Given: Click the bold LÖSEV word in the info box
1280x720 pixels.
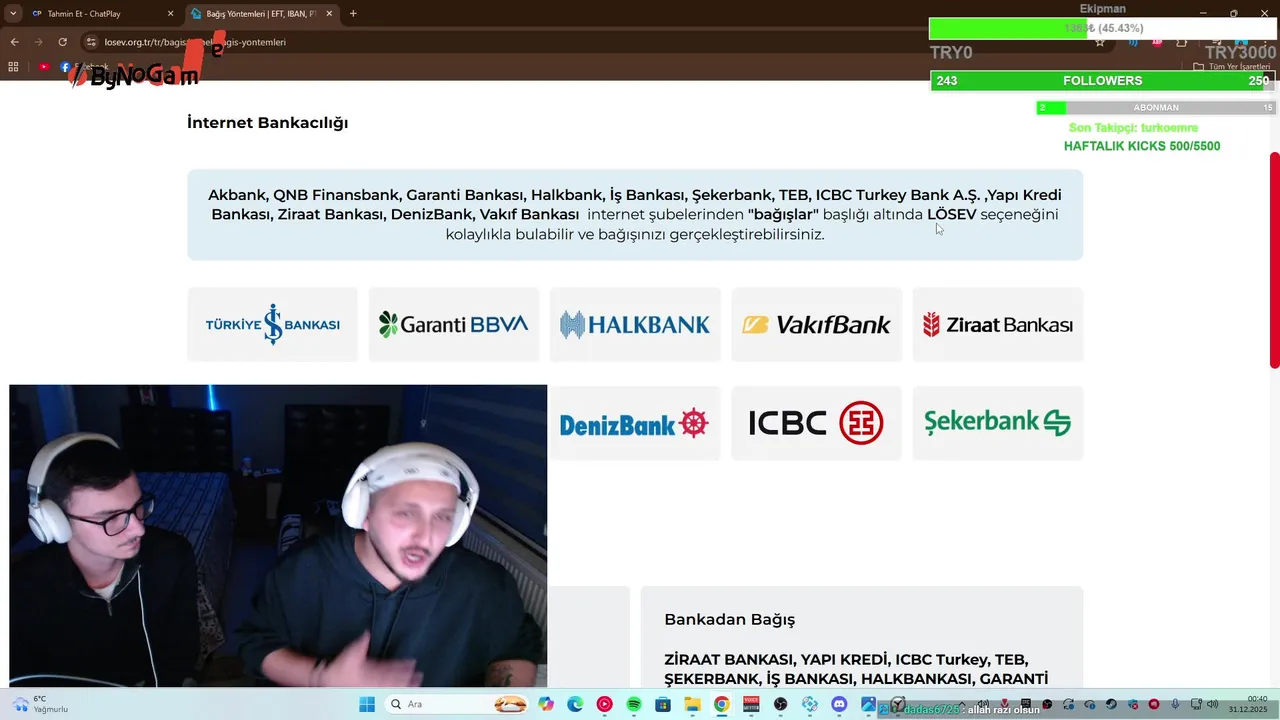Looking at the screenshot, I should 952,214.
